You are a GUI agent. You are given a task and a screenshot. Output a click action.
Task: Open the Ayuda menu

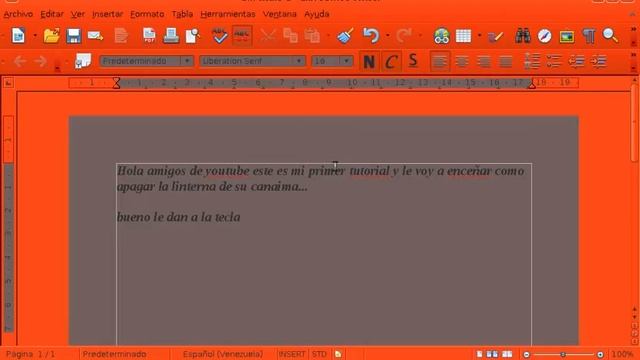[317, 14]
